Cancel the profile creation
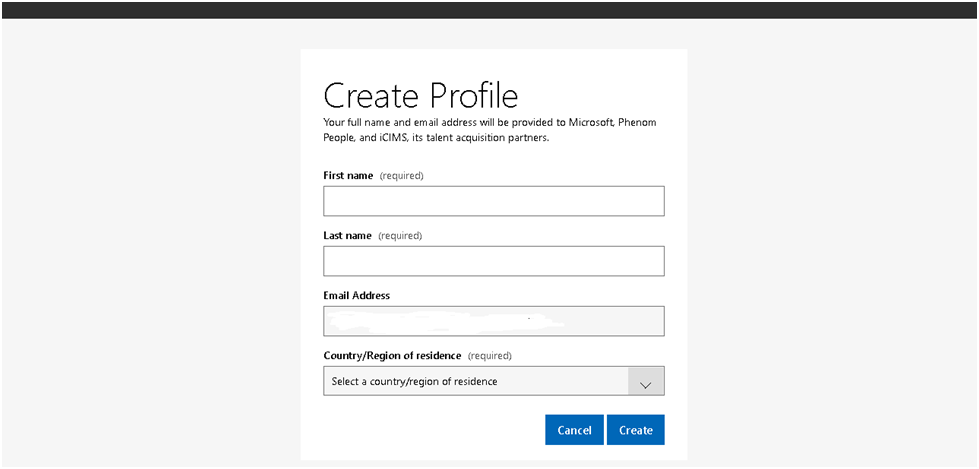 [574, 430]
